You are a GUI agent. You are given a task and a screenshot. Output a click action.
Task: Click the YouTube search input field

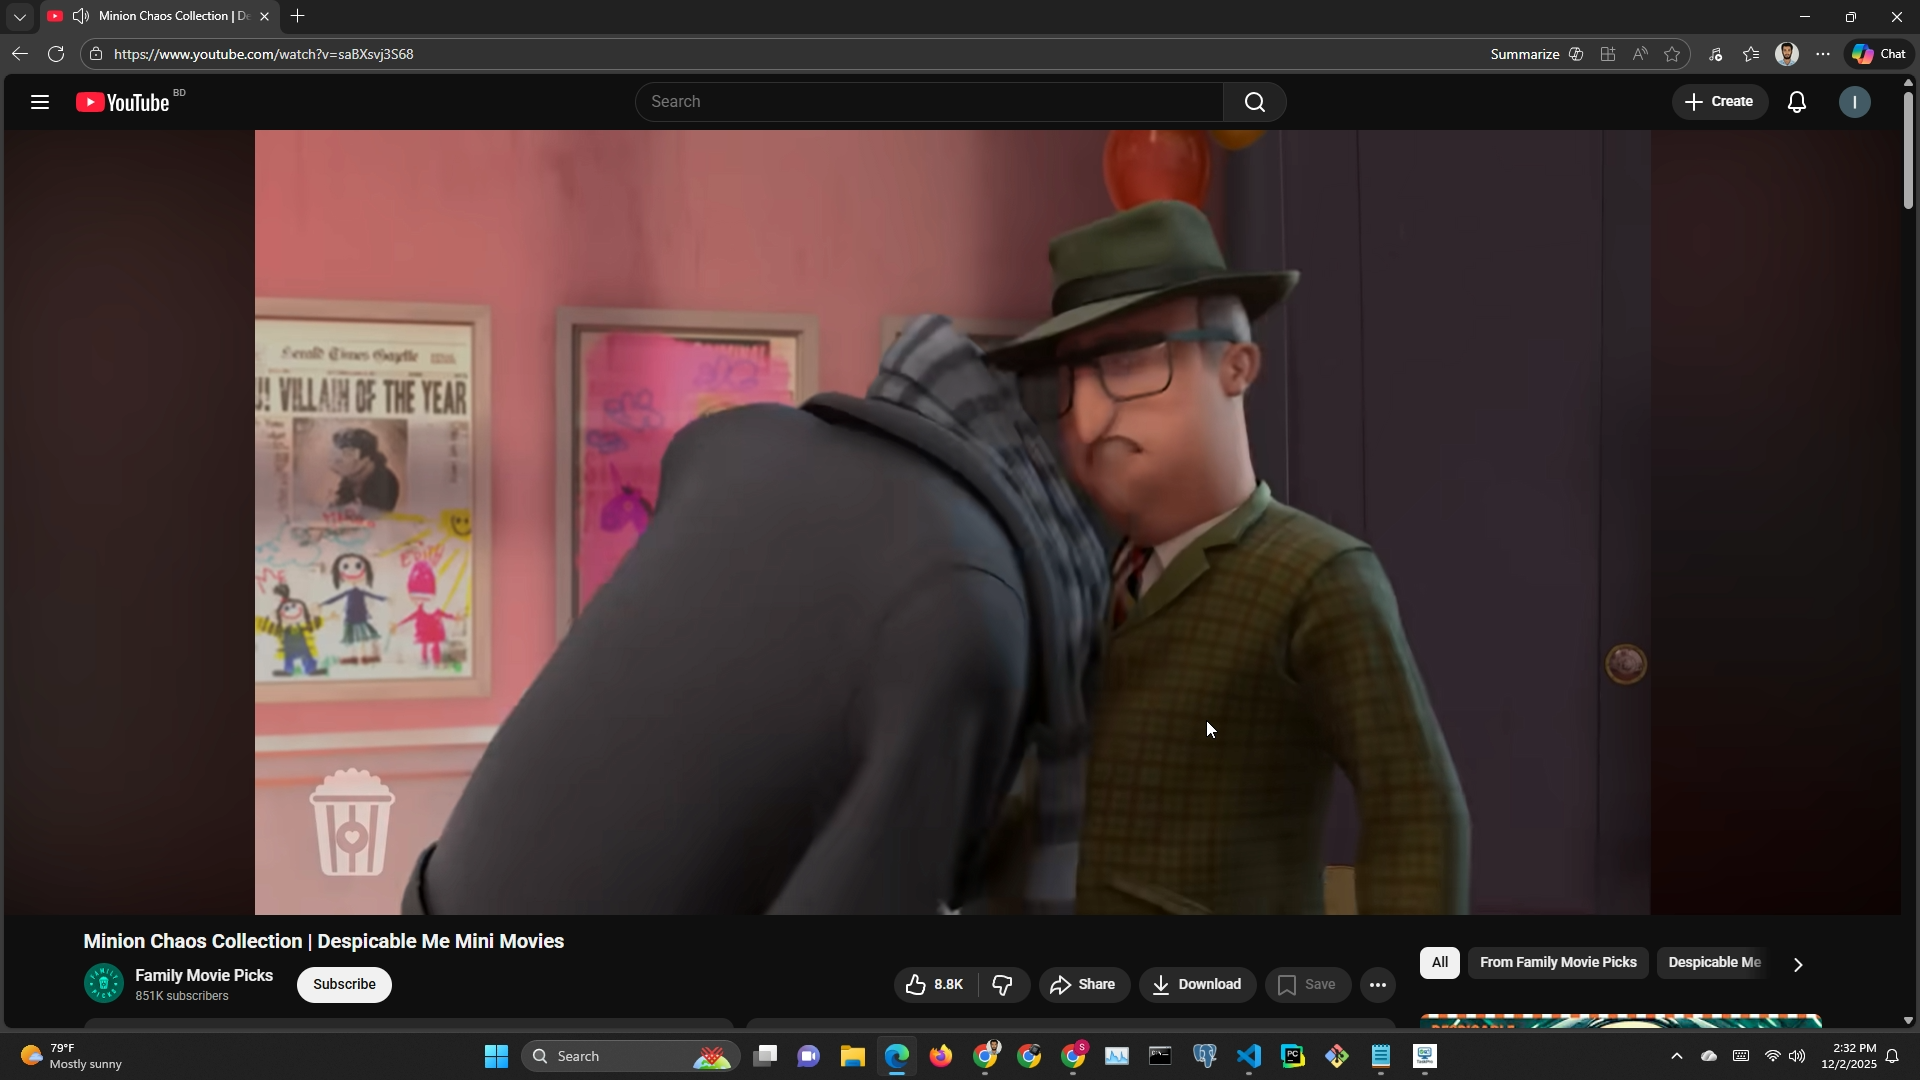pos(930,102)
